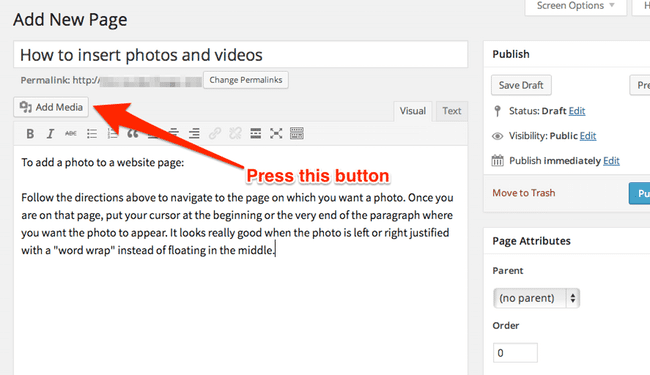Enter distraction-free fullscreen mode
Image resolution: width=650 pixels, height=375 pixels.
point(276,133)
